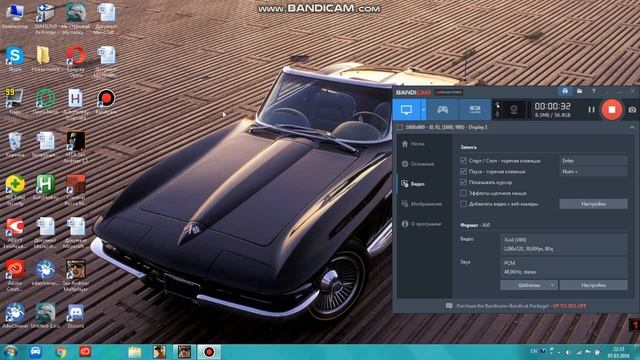Toggle show cursor checkbox
Image resolution: width=640 pixels, height=360 pixels.
(x=463, y=182)
